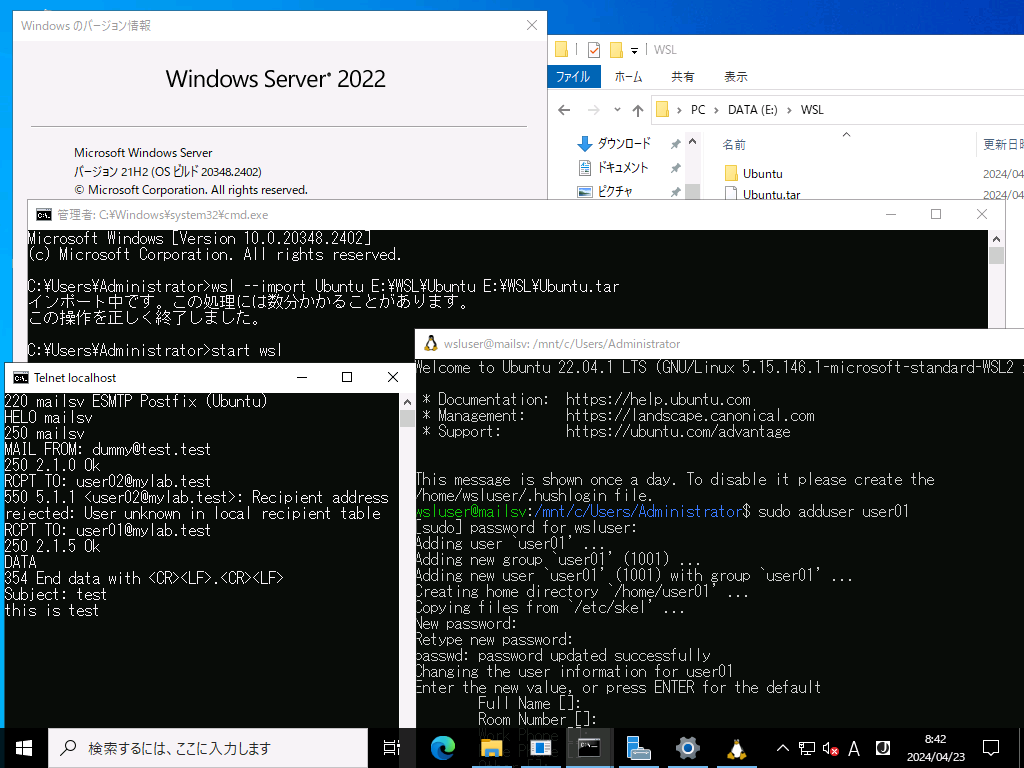Switch to the 表示 tab in File Explorer
Screen dimensions: 1024x768
tap(737, 76)
